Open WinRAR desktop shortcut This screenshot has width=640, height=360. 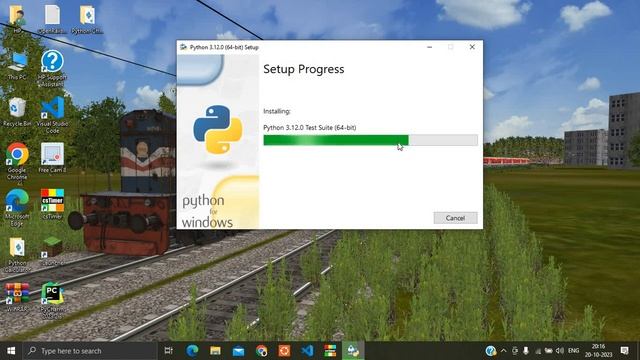[x=17, y=298]
